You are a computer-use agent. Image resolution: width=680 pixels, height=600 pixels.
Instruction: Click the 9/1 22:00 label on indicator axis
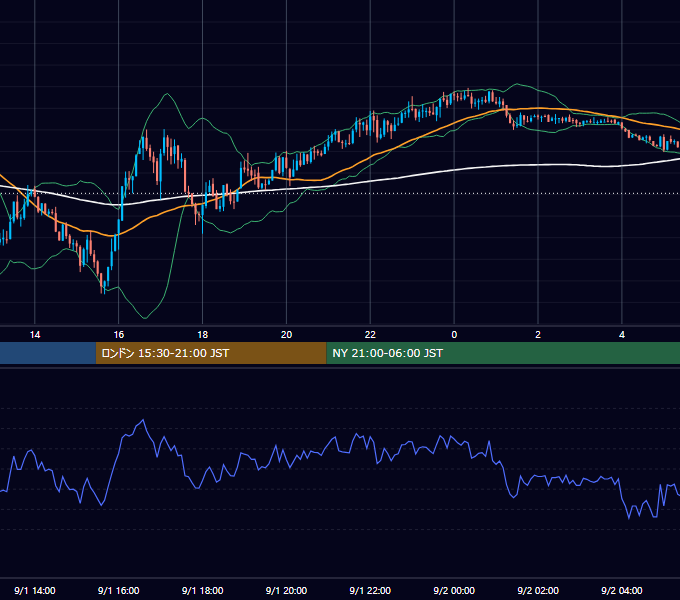pyautogui.click(x=370, y=590)
